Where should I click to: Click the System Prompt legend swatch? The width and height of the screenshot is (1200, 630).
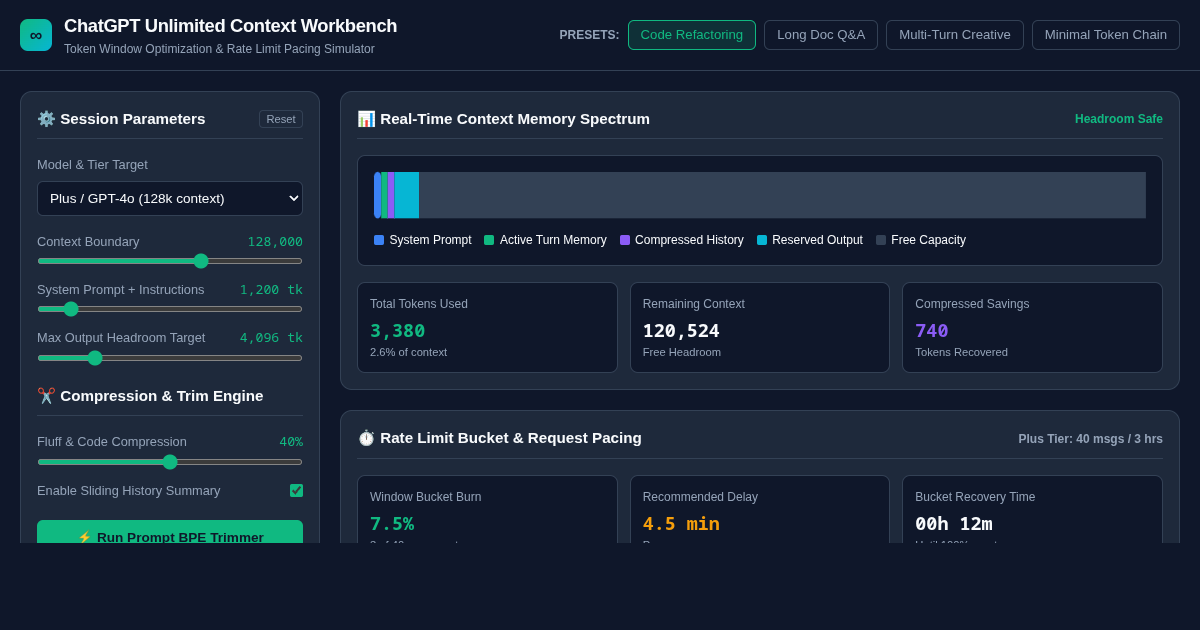(379, 240)
